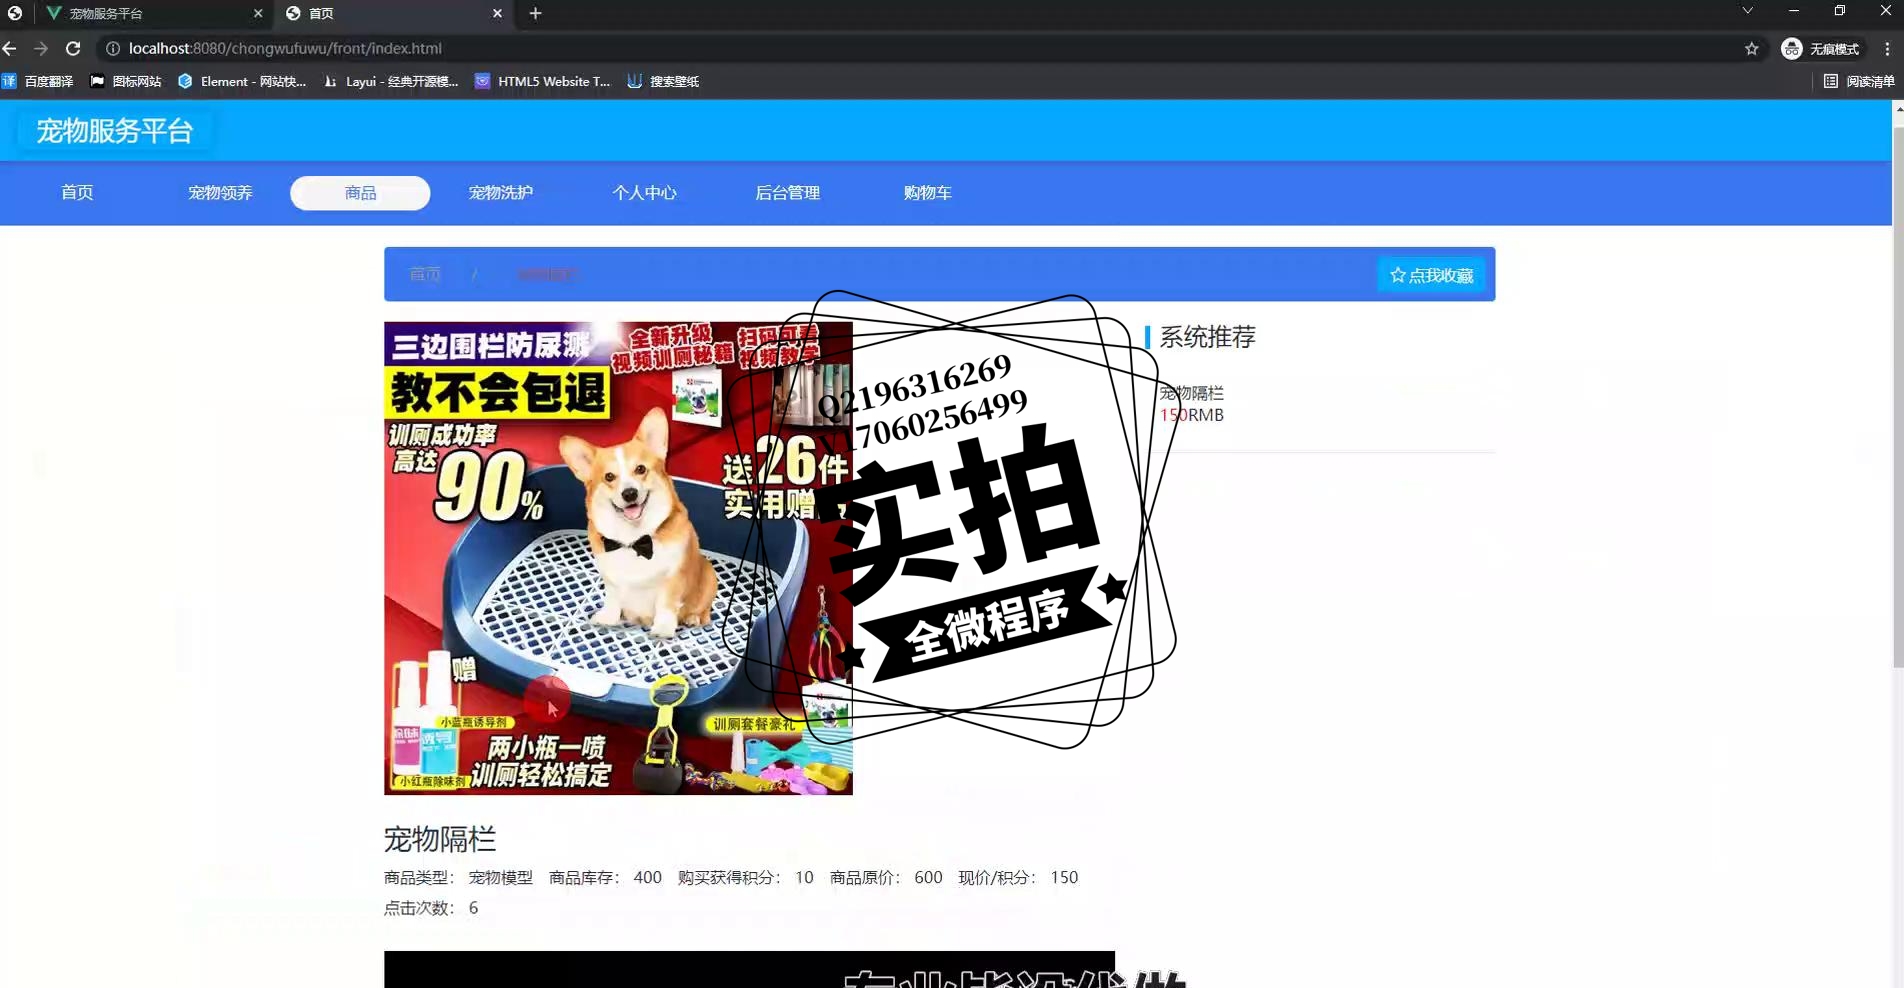This screenshot has width=1904, height=988.
Task: Open a new tab with plus icon
Action: pos(535,13)
